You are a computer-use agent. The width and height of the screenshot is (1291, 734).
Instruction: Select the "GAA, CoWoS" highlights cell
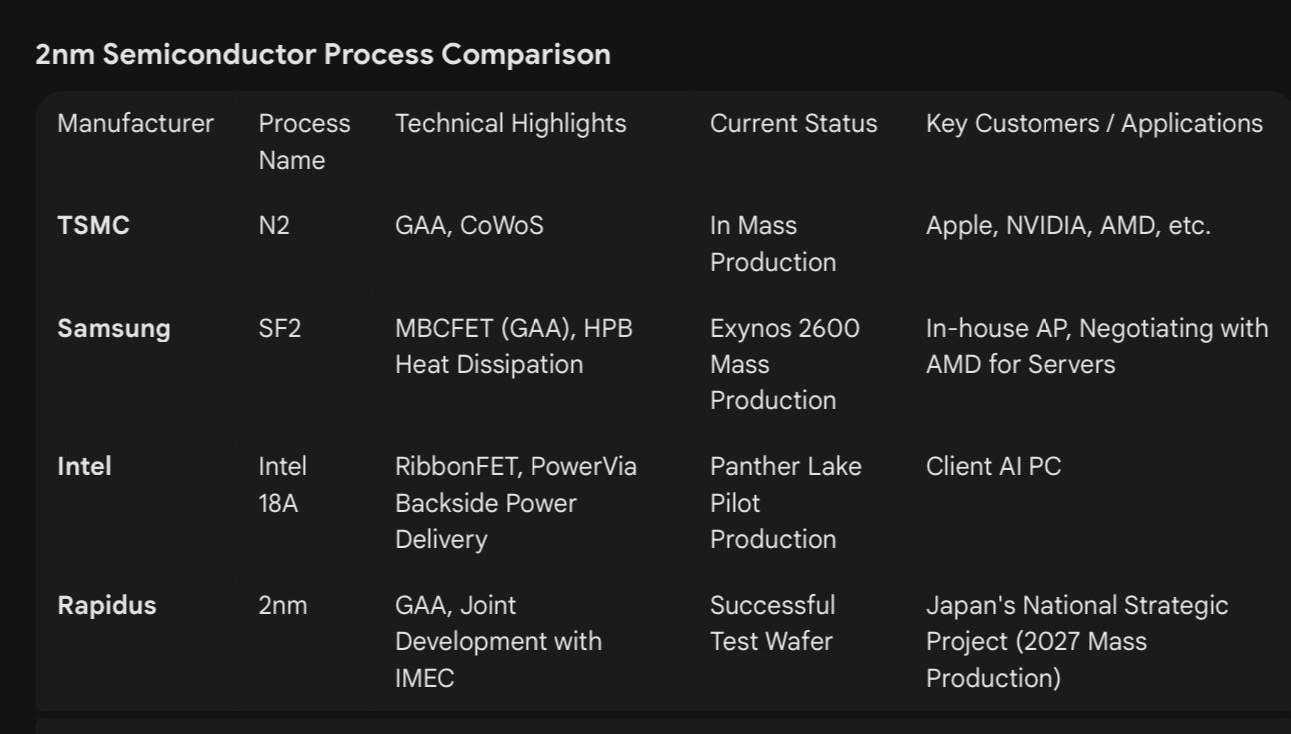click(469, 226)
